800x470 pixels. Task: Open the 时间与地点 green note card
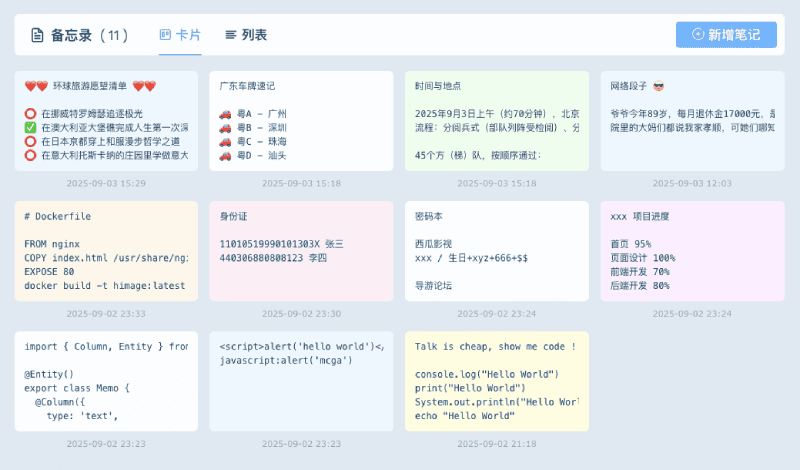coord(496,120)
